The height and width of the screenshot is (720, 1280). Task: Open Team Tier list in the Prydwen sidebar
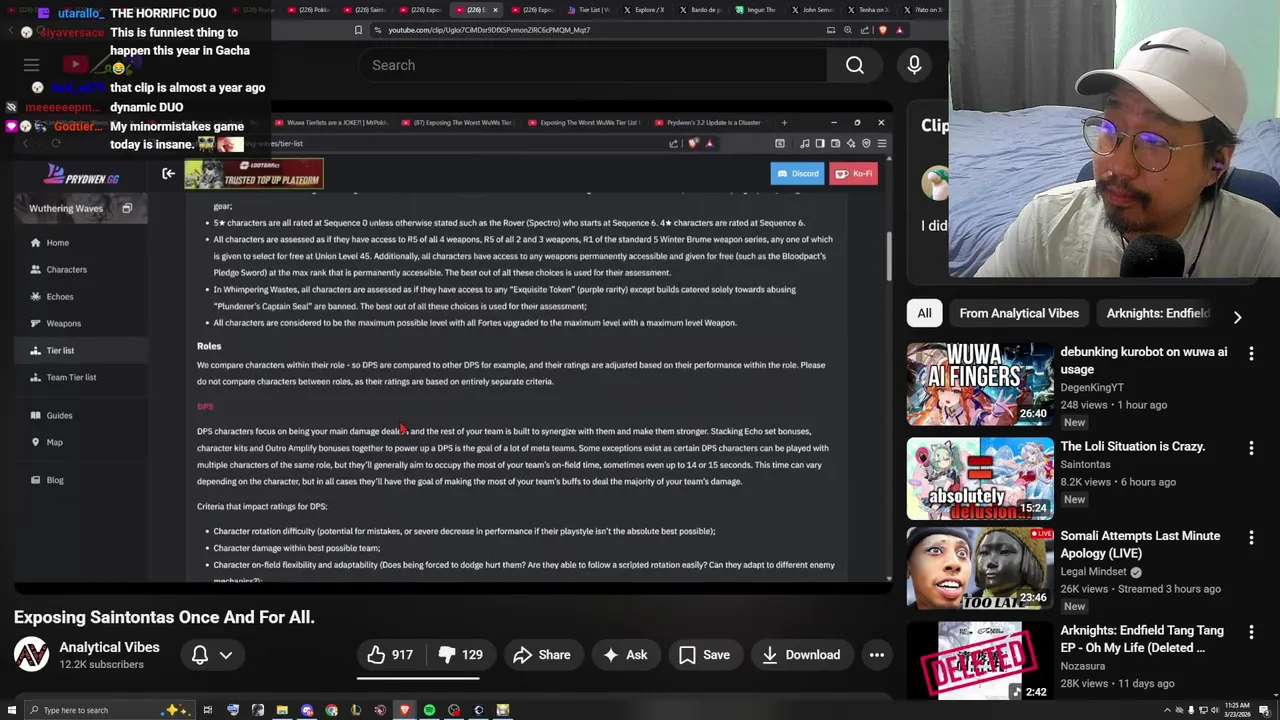point(71,378)
